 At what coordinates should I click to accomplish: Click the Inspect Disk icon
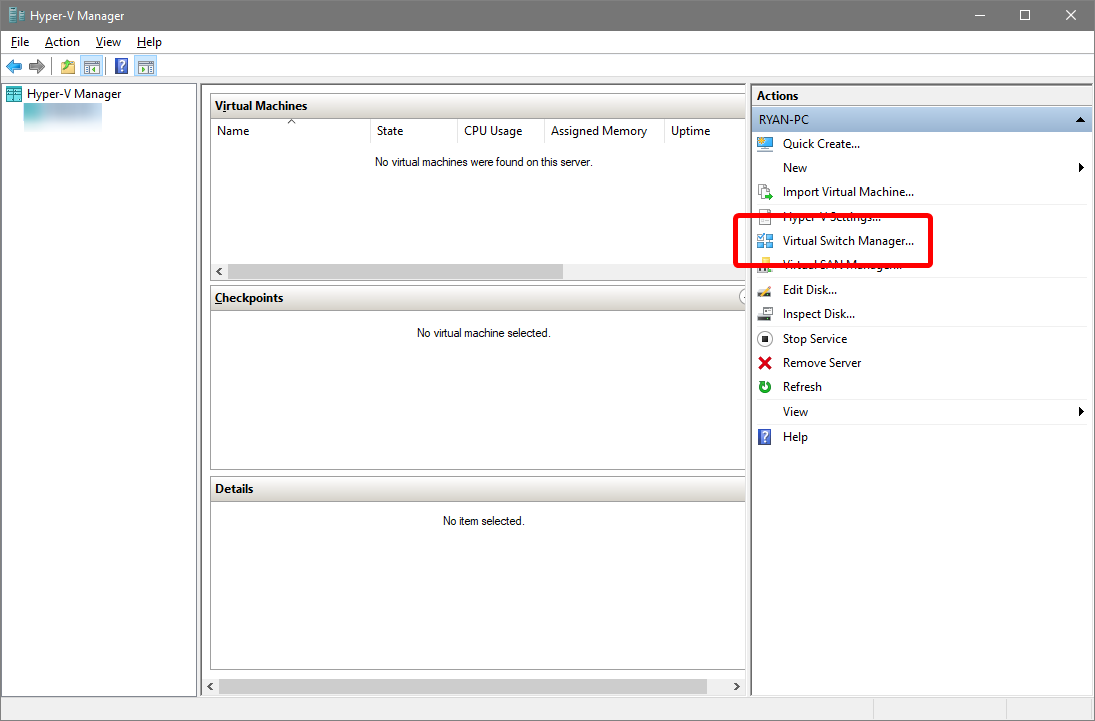point(765,314)
